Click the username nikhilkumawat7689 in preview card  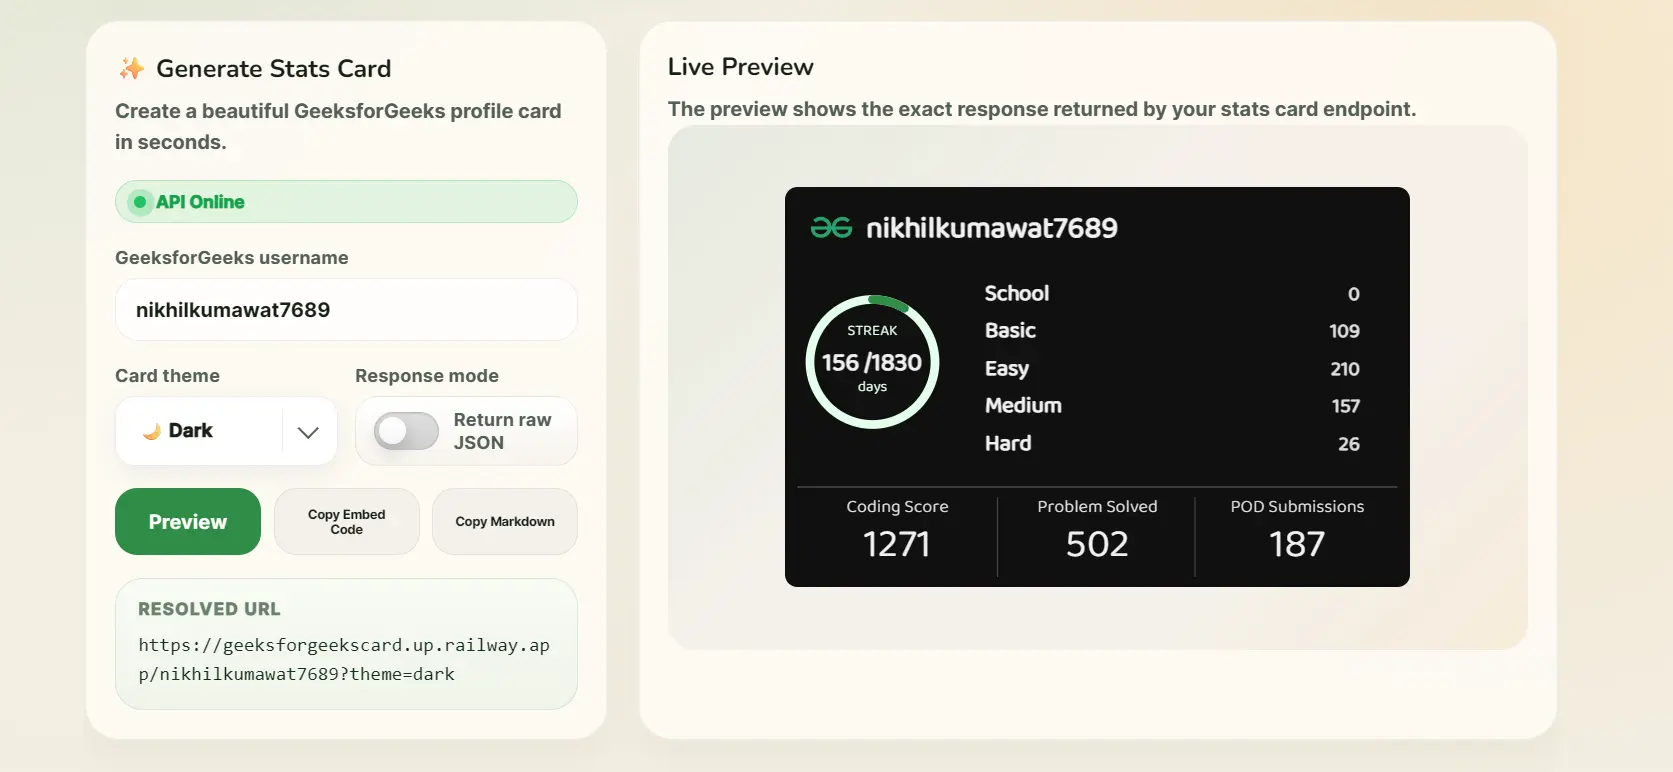(992, 228)
